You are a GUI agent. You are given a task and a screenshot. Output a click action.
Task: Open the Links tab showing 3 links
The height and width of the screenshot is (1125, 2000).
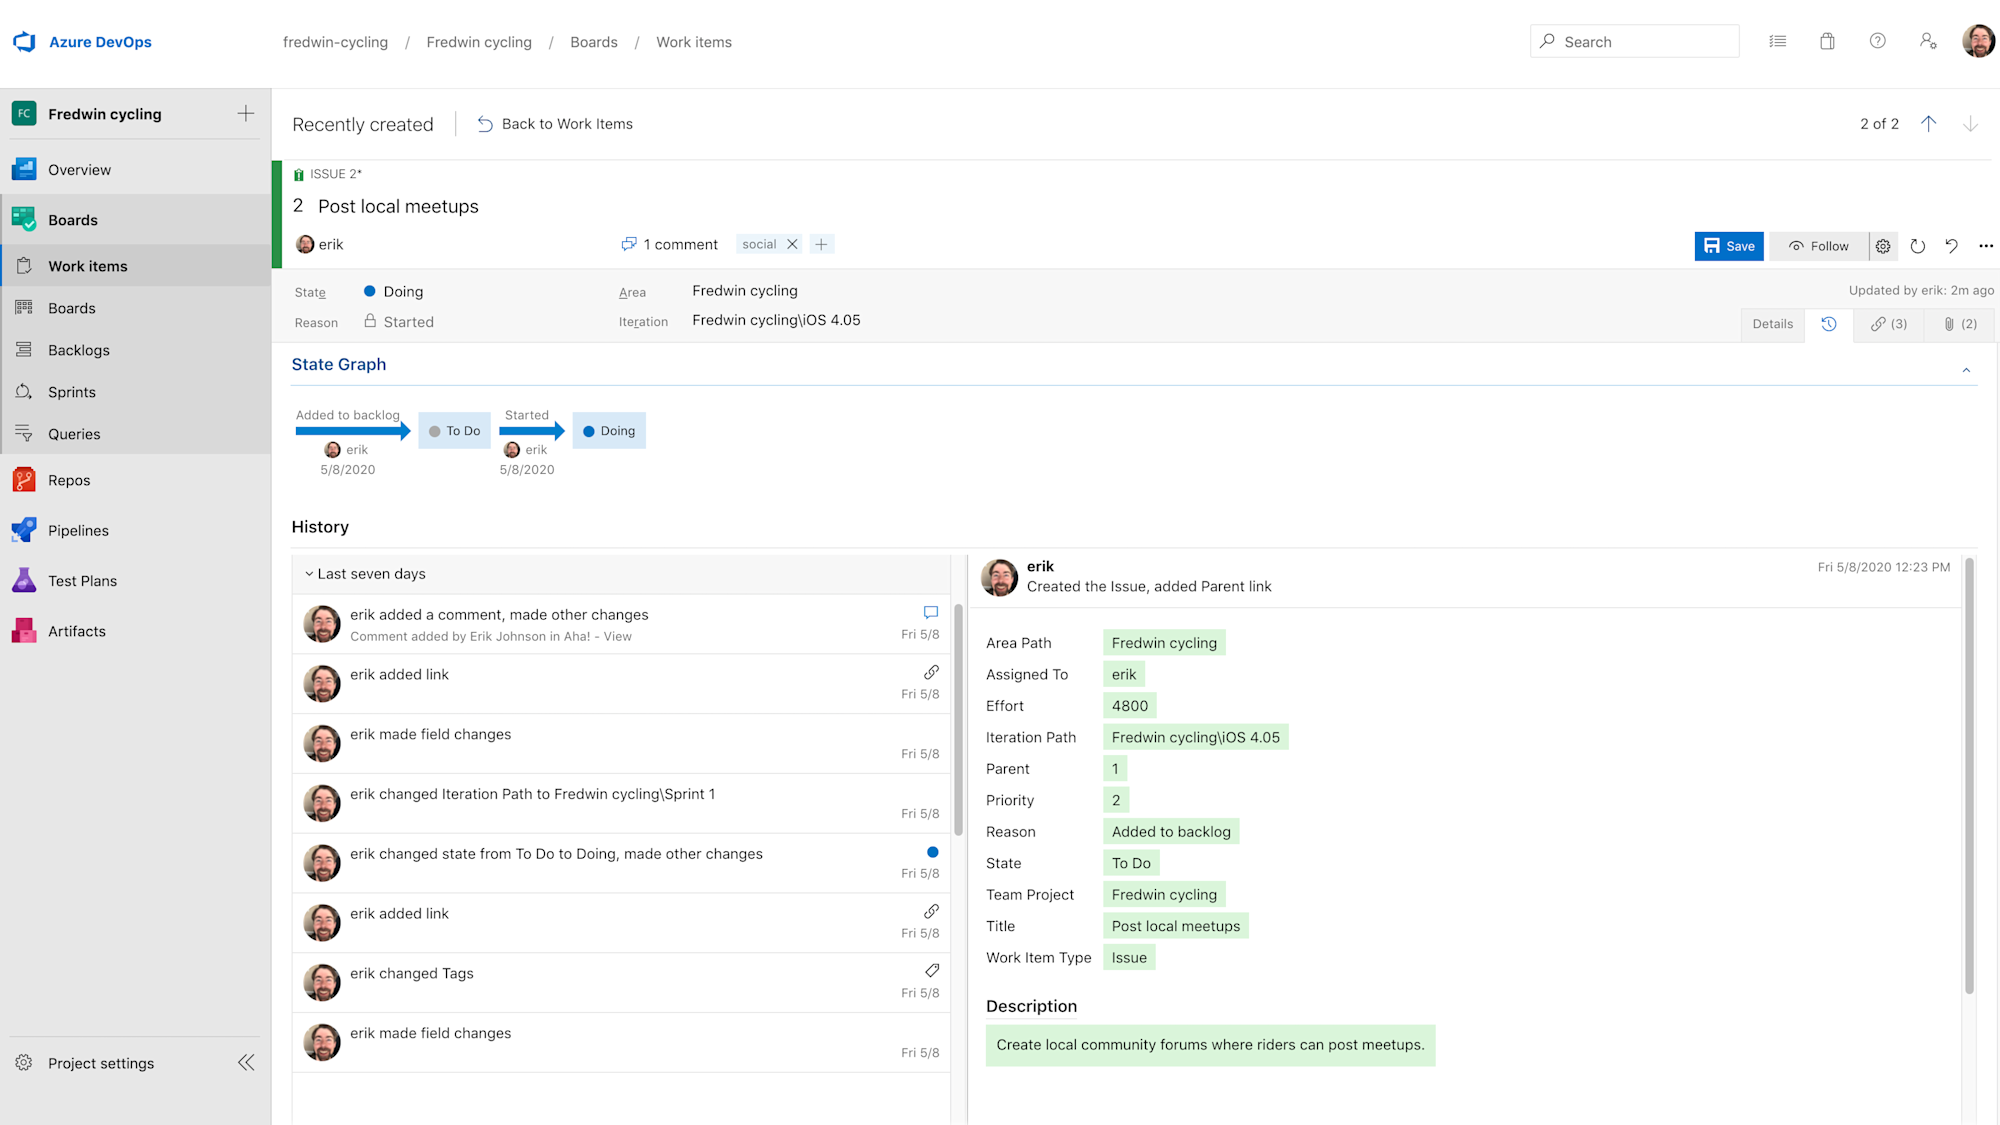pos(1889,324)
